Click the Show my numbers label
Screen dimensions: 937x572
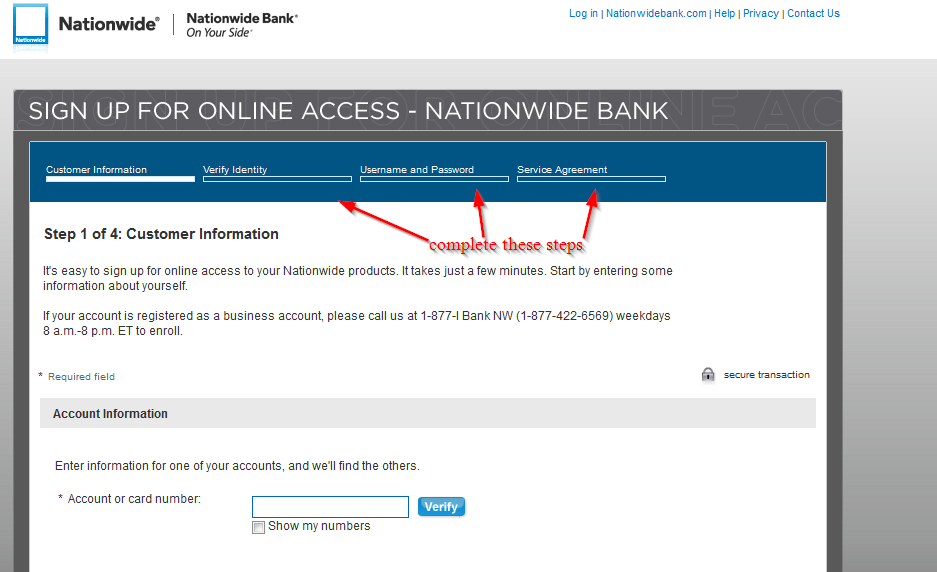coord(319,526)
